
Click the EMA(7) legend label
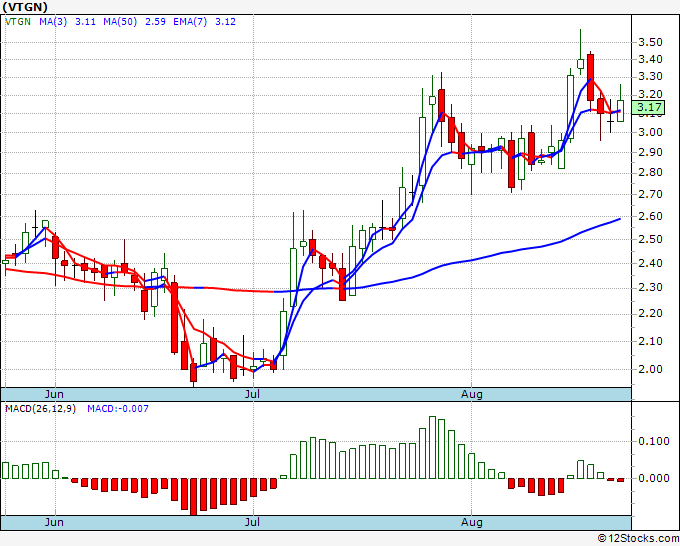click(190, 22)
